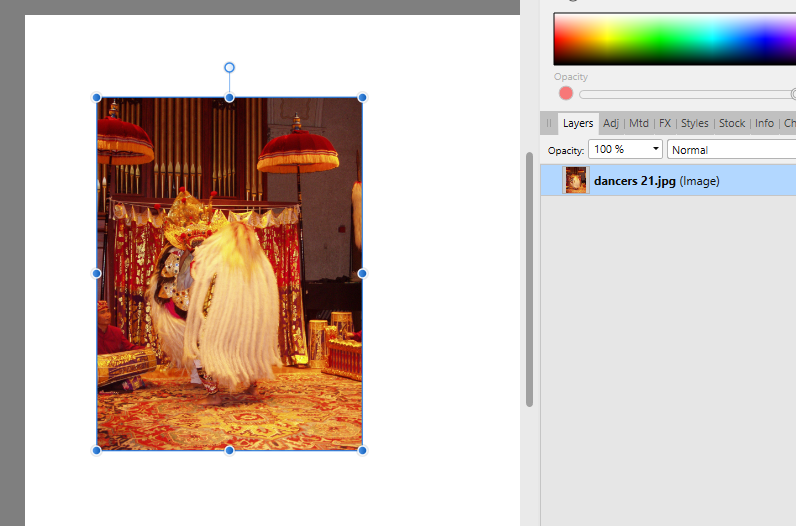Image resolution: width=796 pixels, height=526 pixels.
Task: Click the bottom-right selection handle
Action: [x=362, y=450]
